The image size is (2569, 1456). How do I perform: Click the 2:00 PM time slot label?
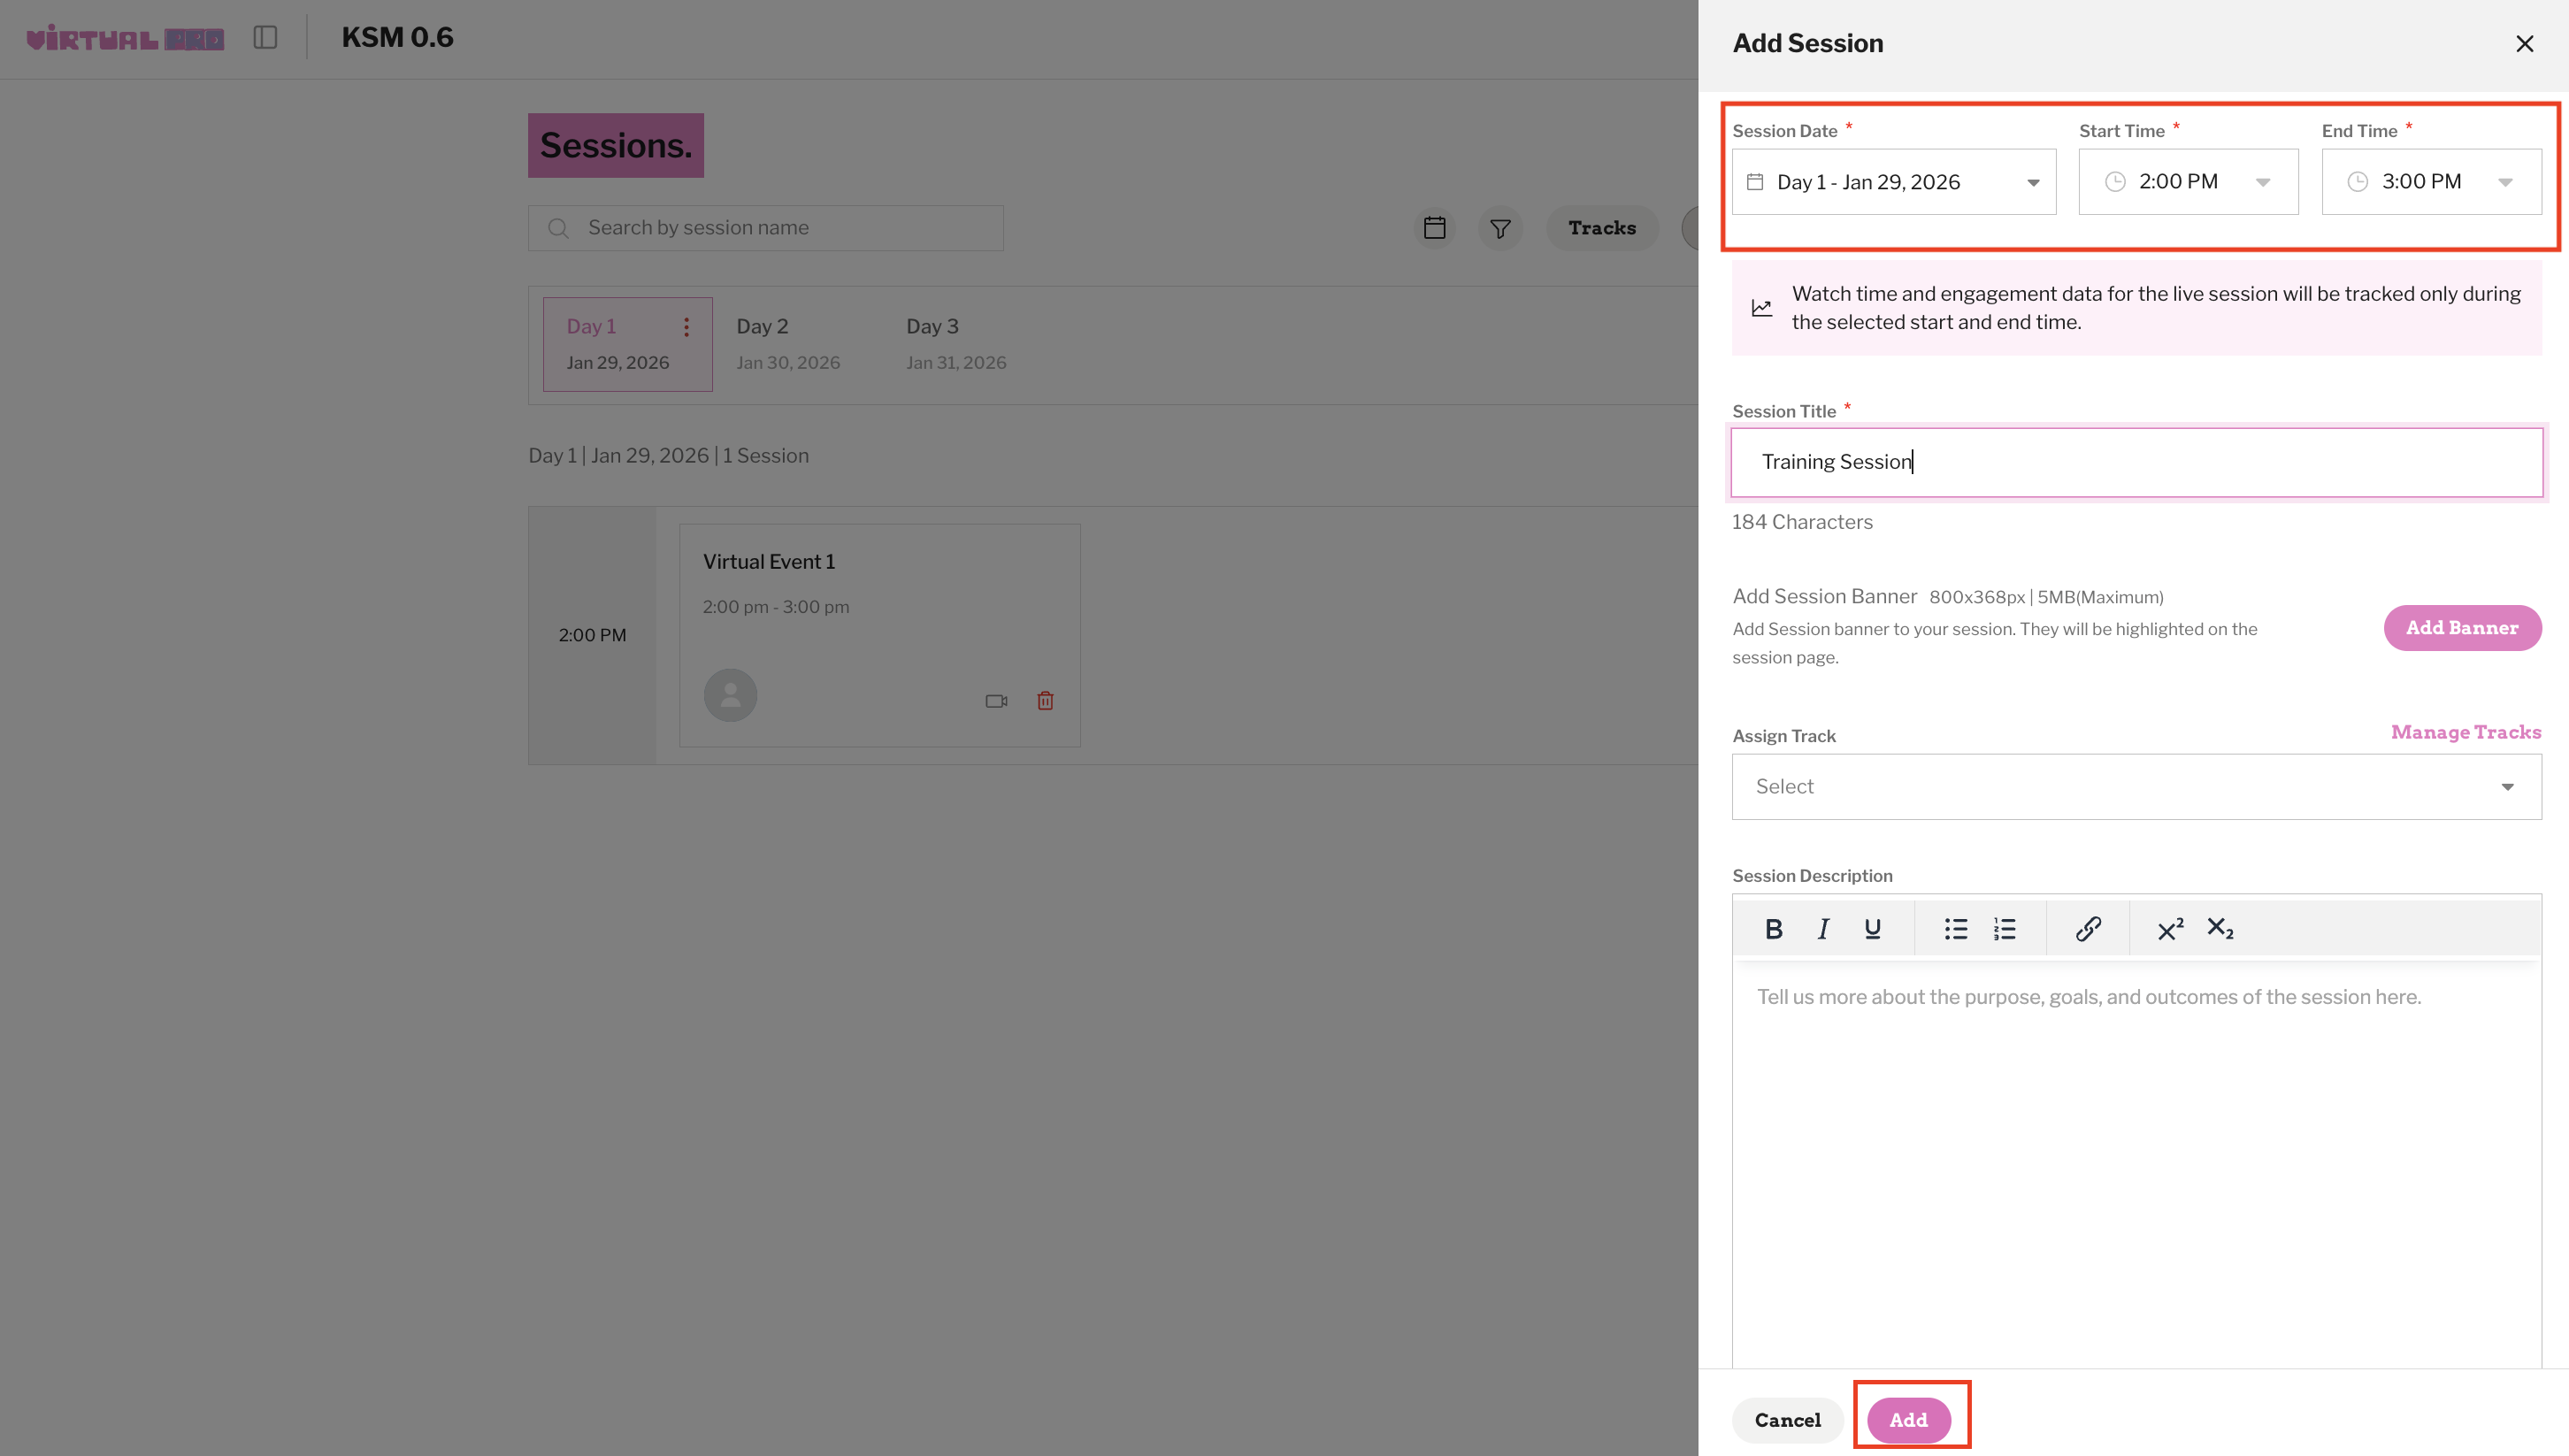click(592, 635)
